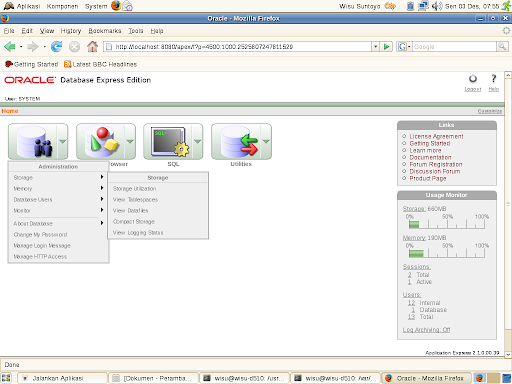Open the Documentation link
This screenshot has height=384, width=512.
(430, 157)
